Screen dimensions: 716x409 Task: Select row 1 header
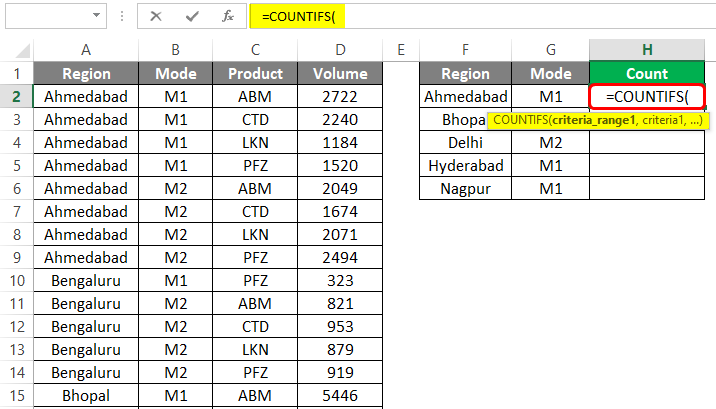click(17, 73)
